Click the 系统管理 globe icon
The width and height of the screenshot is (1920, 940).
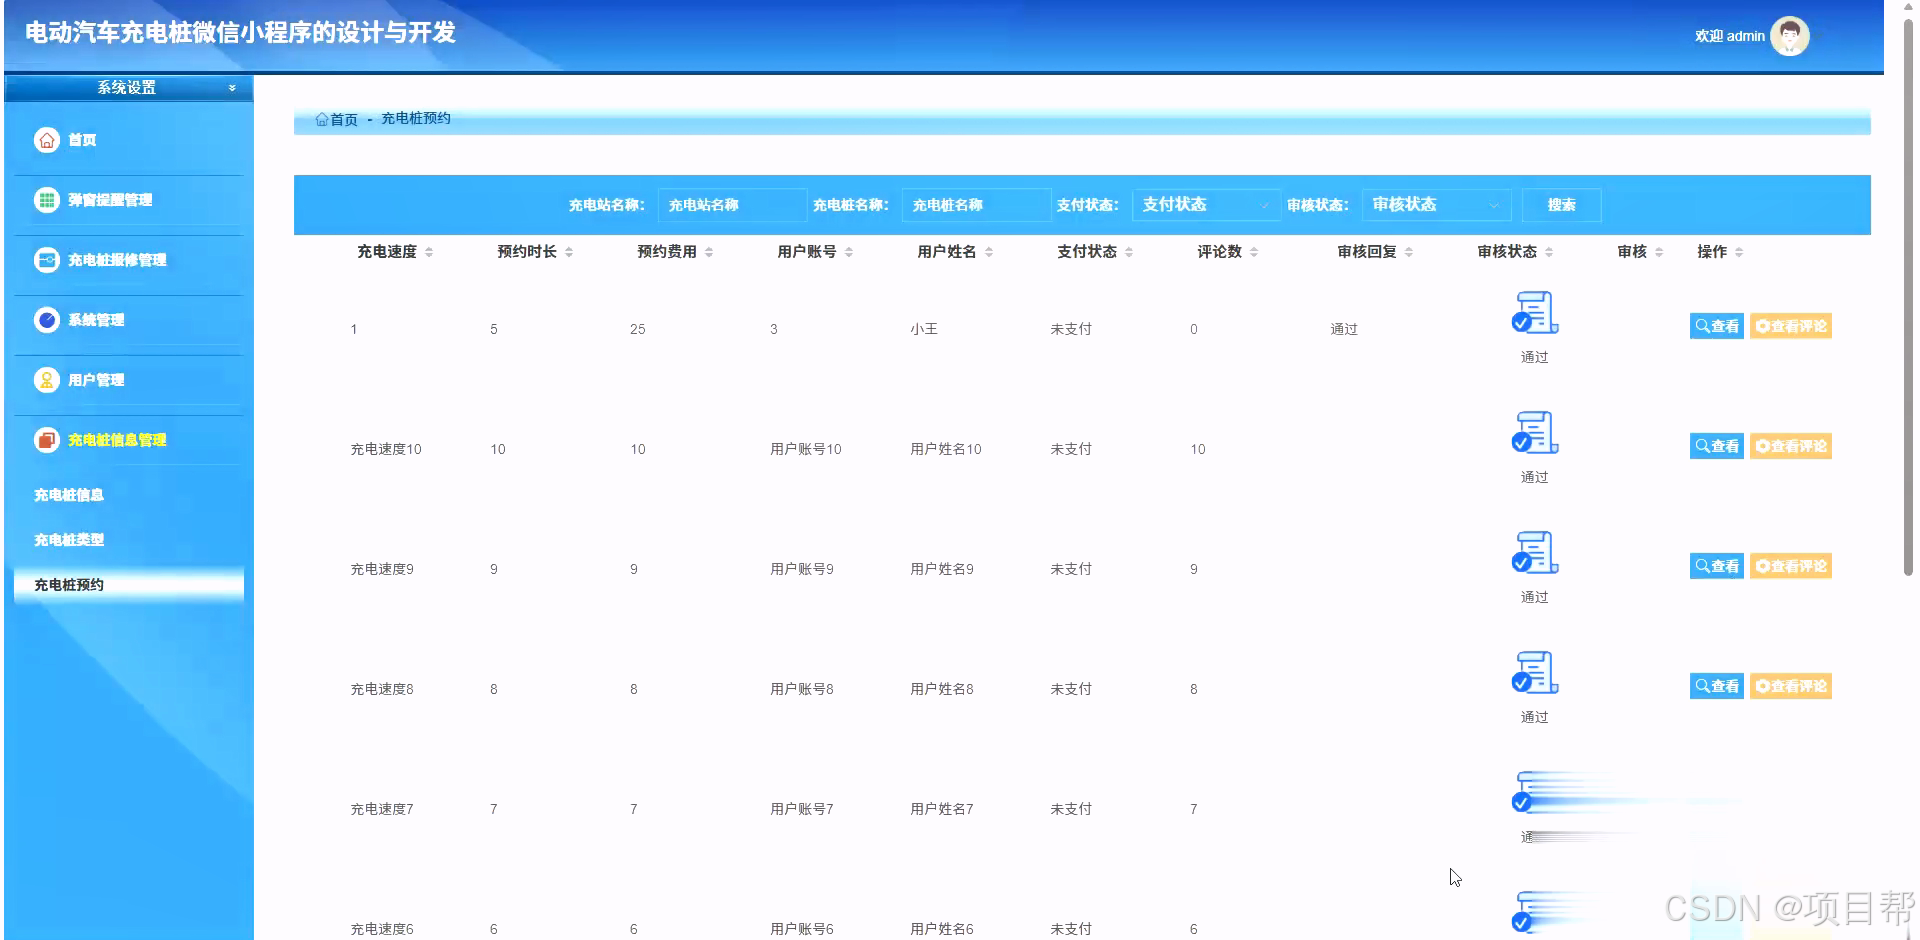click(46, 320)
